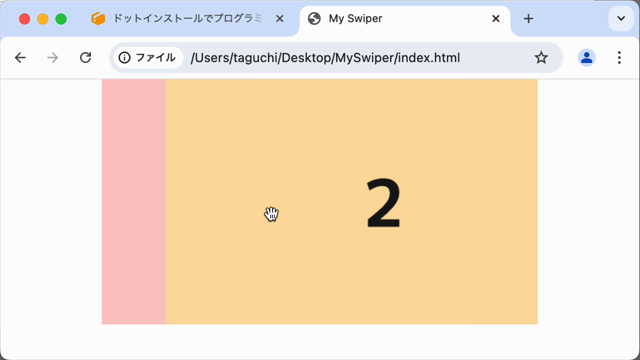Focus the address bar URL text
The width and height of the screenshot is (640, 360).
coord(325,58)
